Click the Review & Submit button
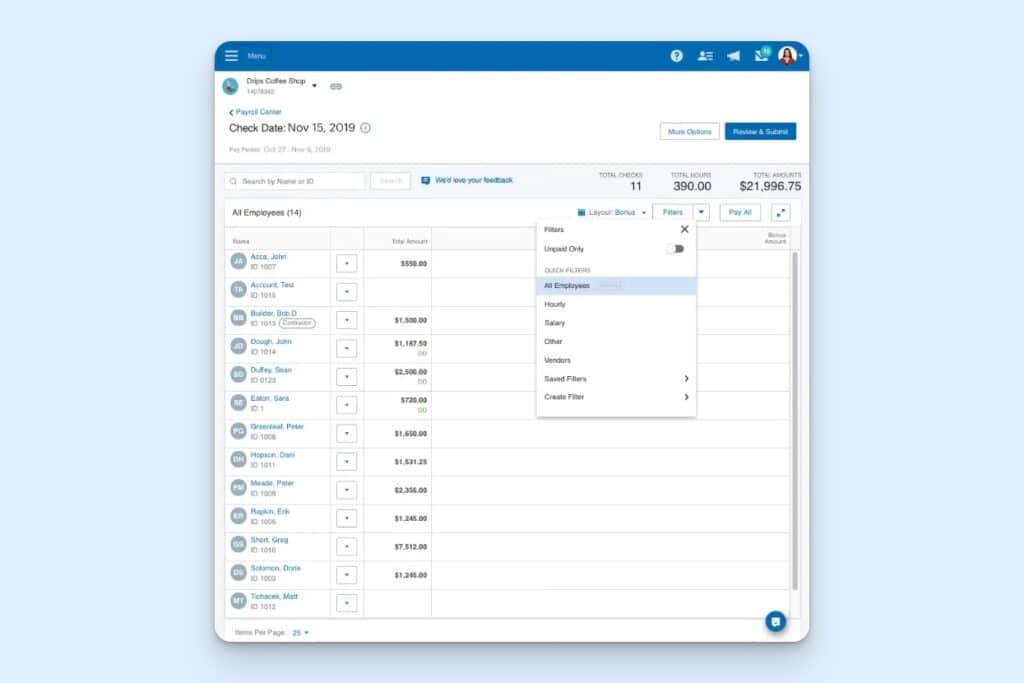 (x=760, y=131)
